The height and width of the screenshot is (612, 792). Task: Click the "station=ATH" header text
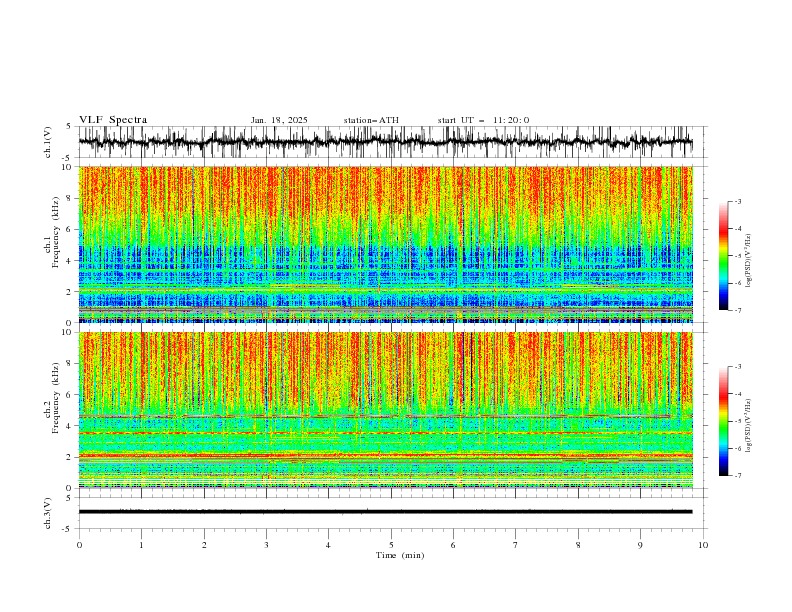pos(371,120)
